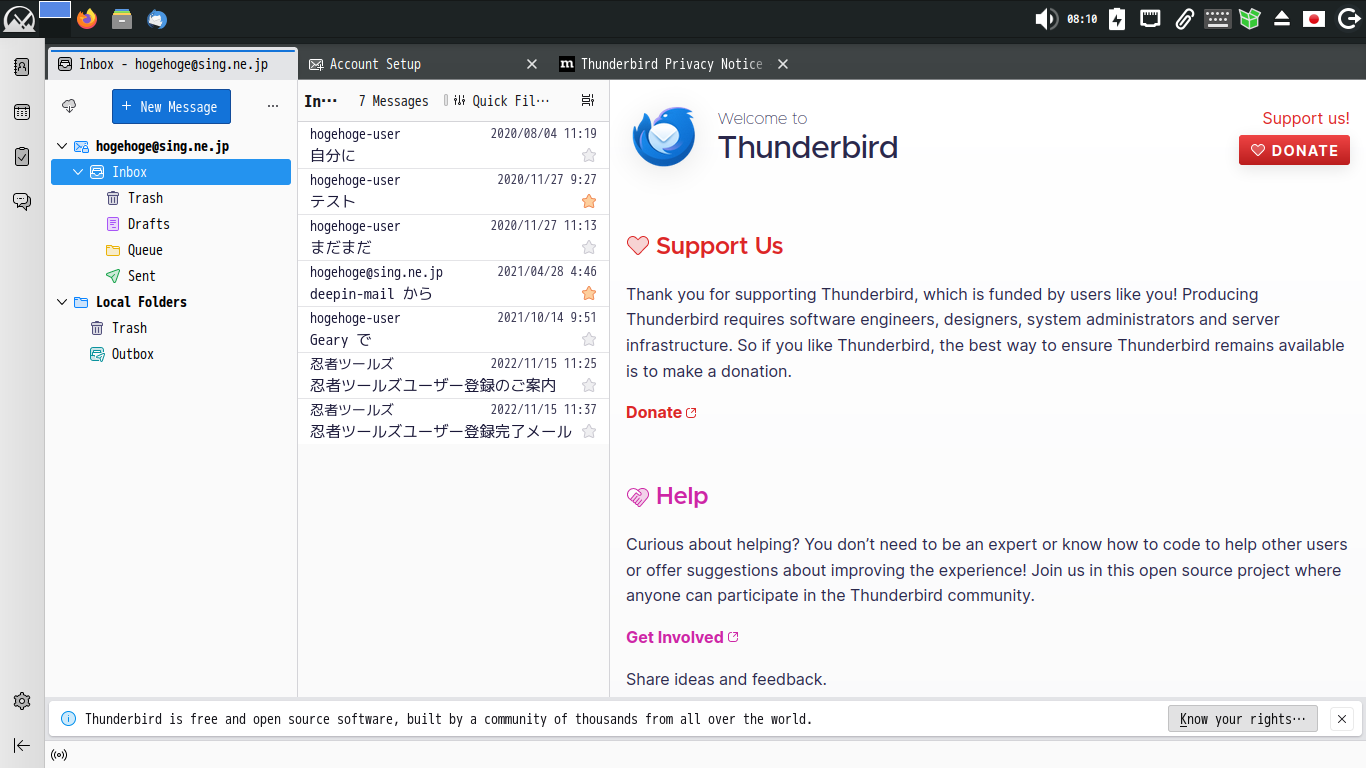Collapse the Inbox subfolders
The width and height of the screenshot is (1366, 768).
click(x=79, y=172)
